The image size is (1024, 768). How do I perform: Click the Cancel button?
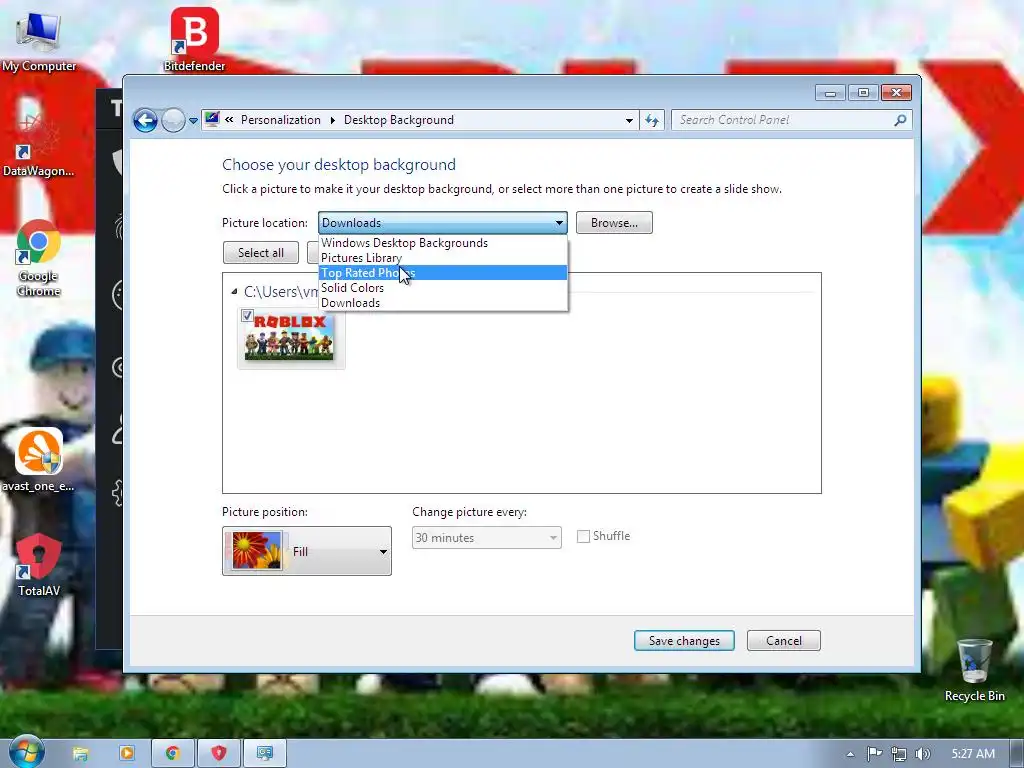point(784,641)
